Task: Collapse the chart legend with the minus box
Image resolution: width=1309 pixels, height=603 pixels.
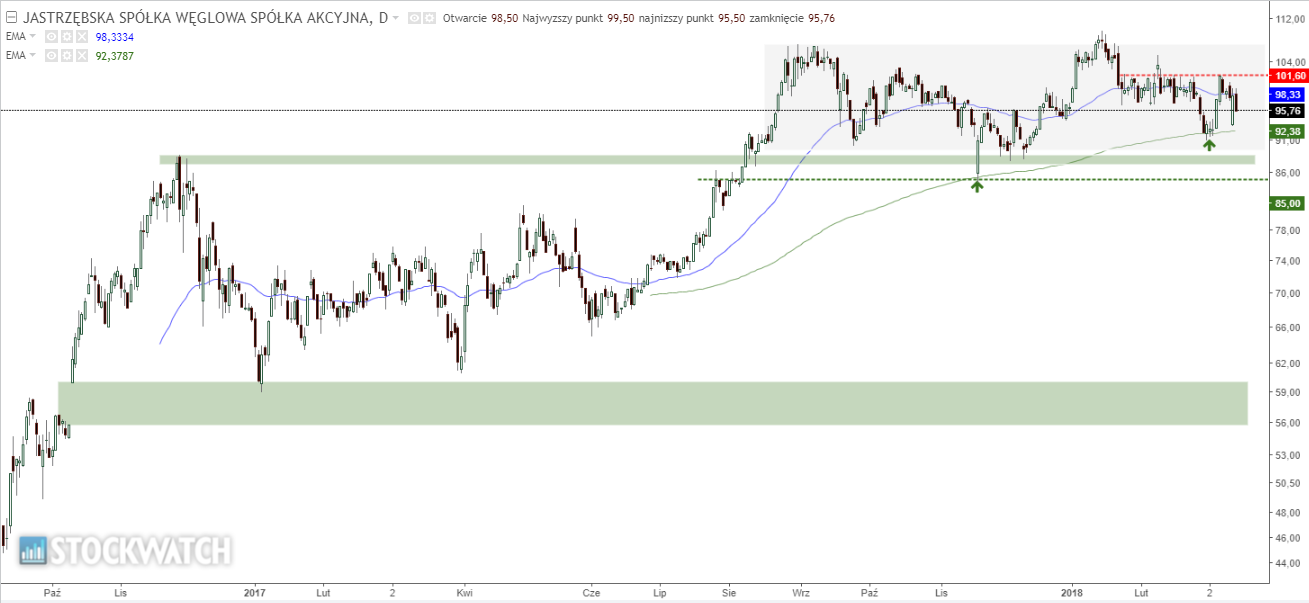Action: [x=10, y=18]
